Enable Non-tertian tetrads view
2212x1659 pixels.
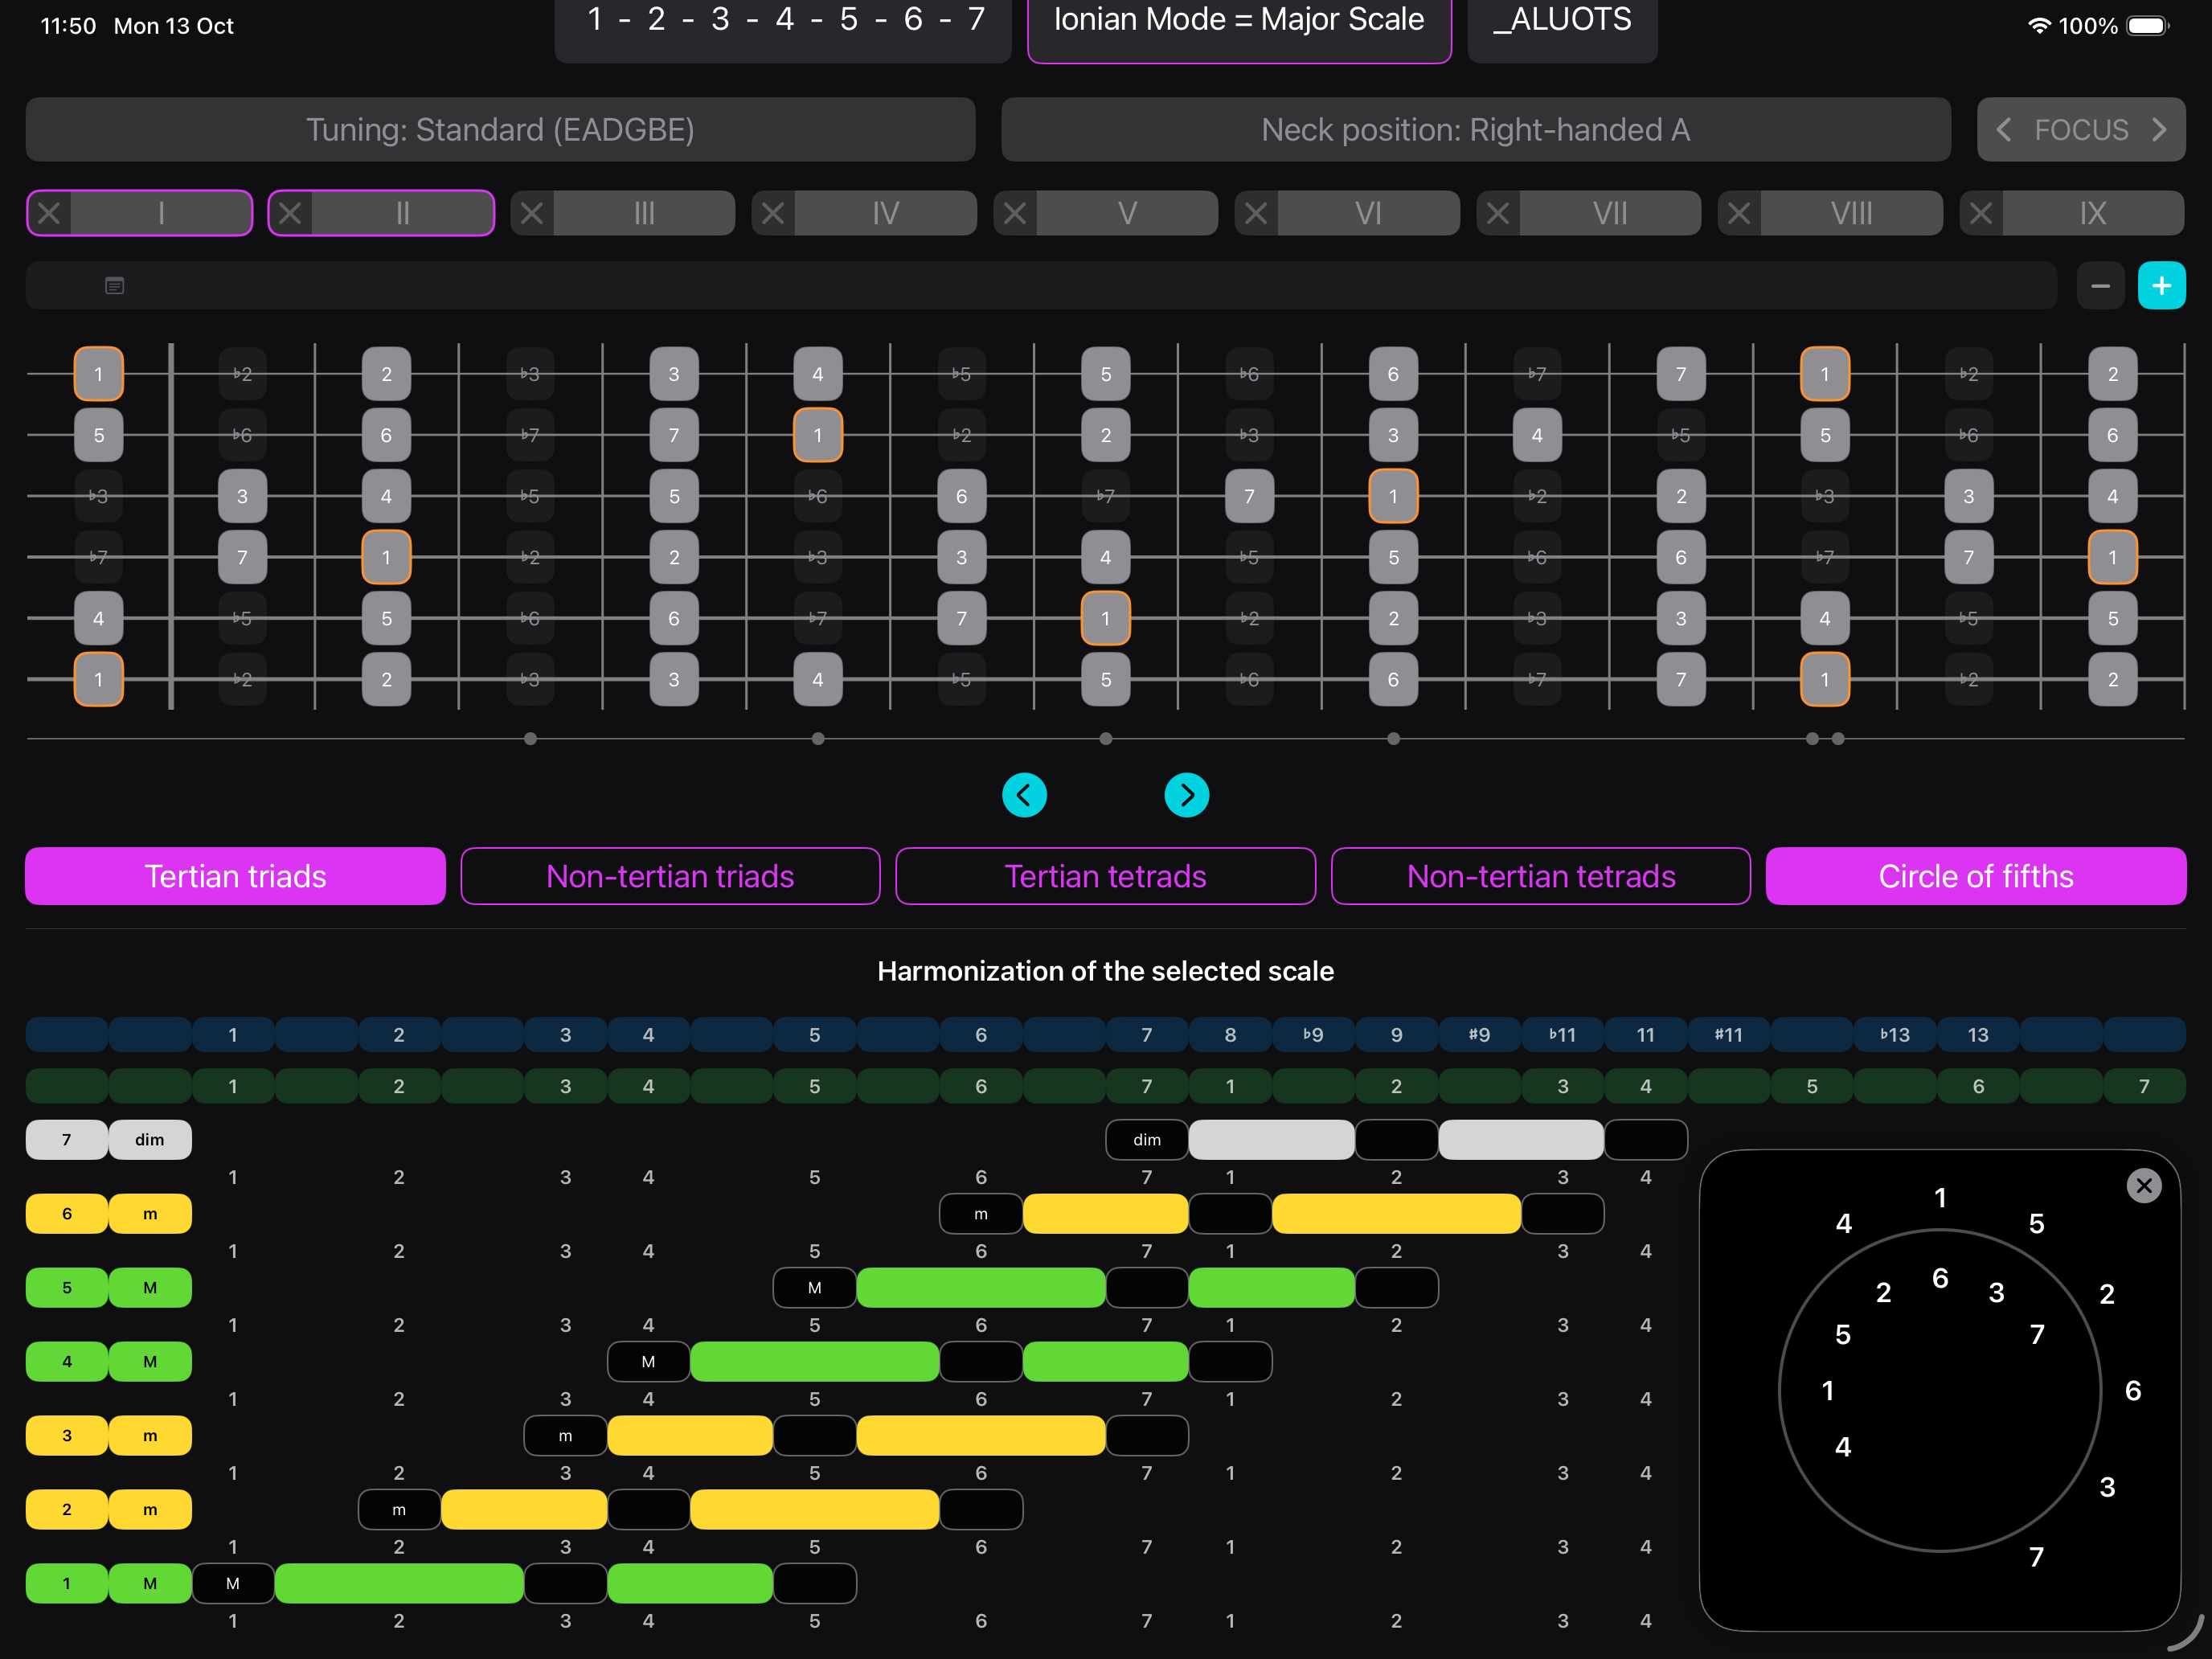(x=1540, y=876)
